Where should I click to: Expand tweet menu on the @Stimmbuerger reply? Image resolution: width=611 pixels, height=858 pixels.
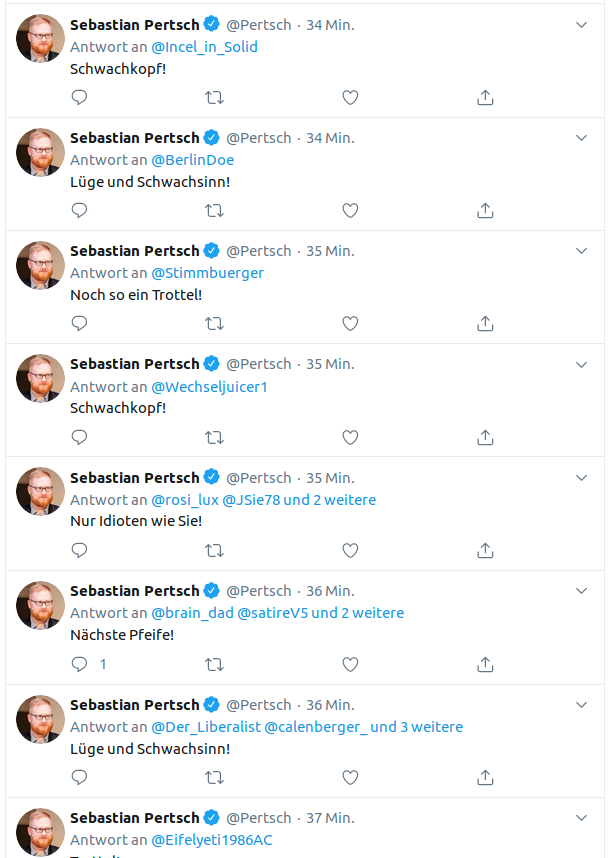(582, 250)
